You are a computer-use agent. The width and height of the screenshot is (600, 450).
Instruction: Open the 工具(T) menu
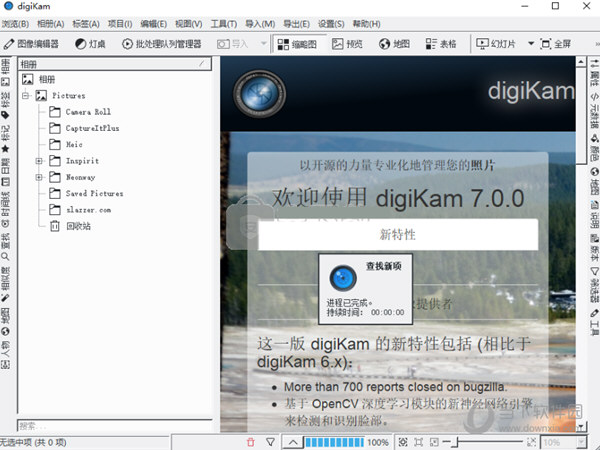(x=224, y=24)
